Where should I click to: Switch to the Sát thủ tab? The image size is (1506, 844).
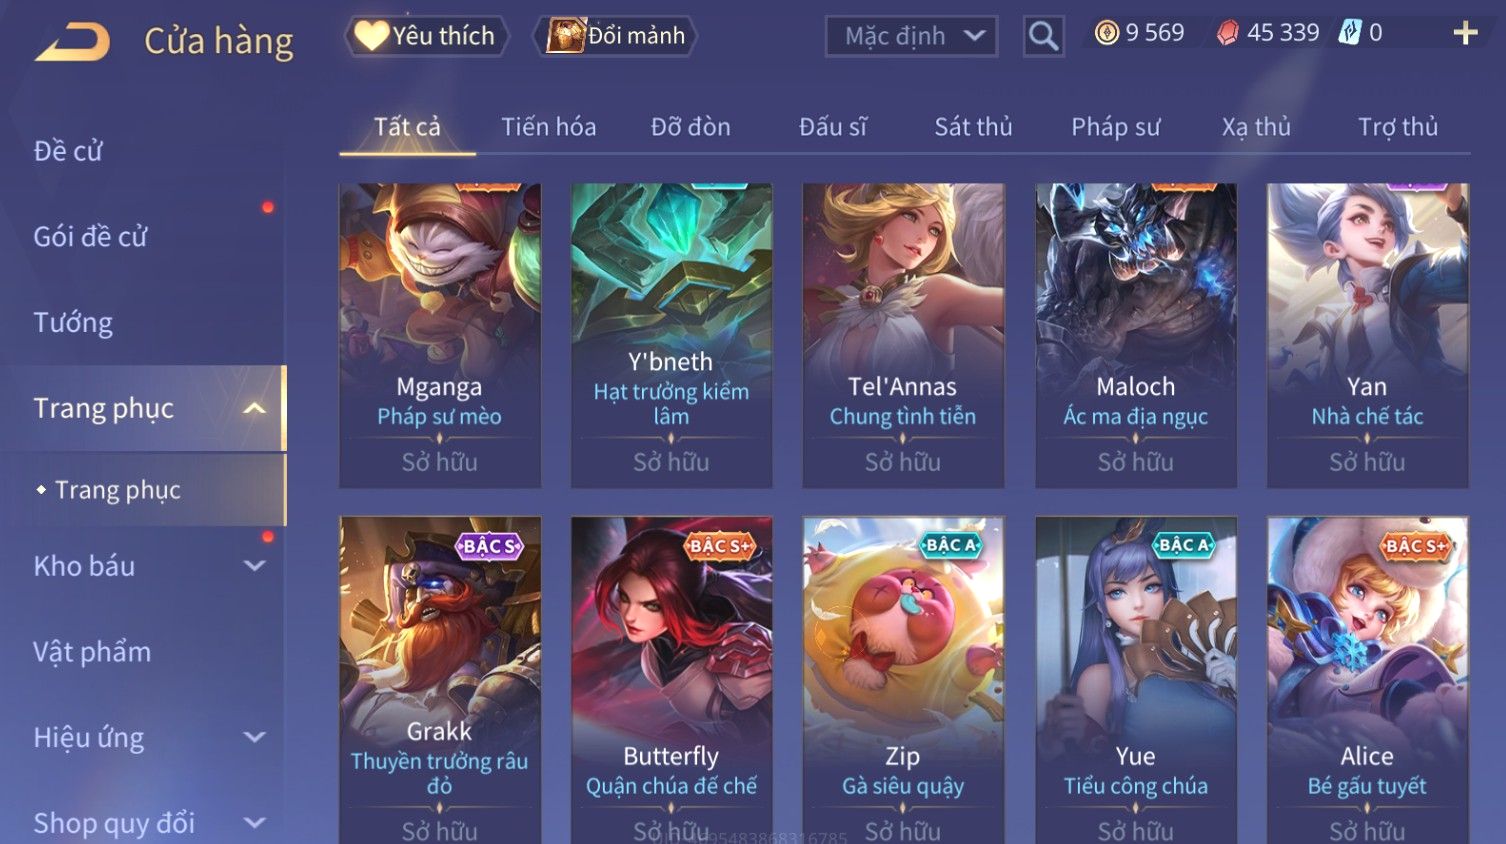(x=973, y=127)
